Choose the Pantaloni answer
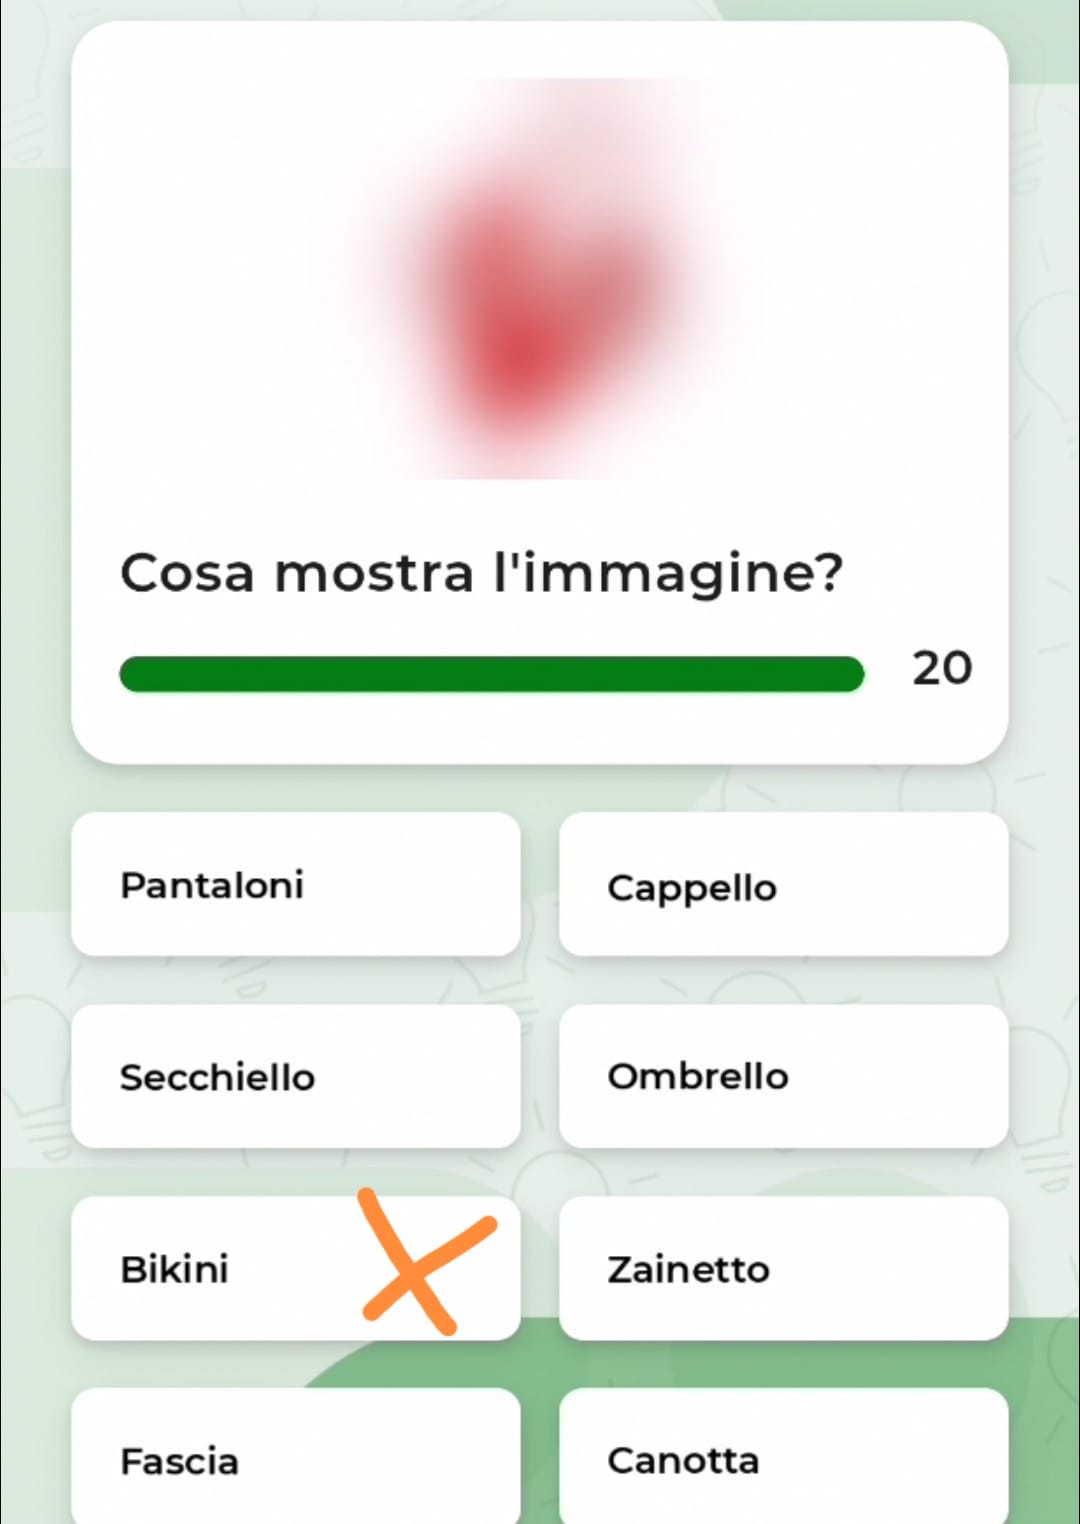Screen dimensions: 1080x1524 [x=296, y=884]
